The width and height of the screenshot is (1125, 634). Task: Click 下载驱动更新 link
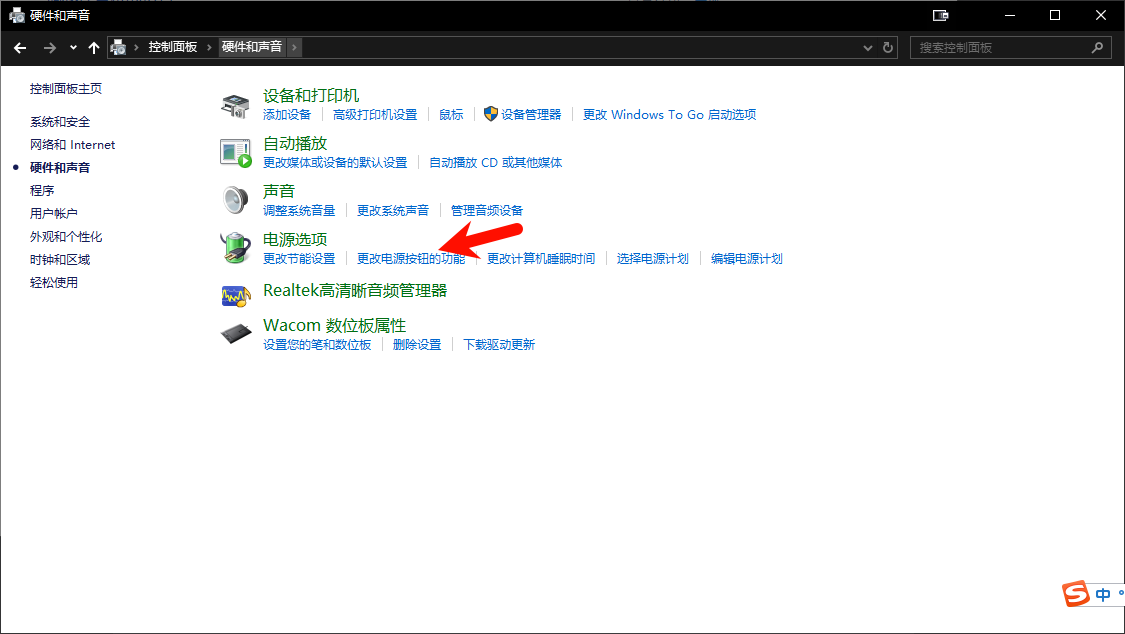click(x=499, y=345)
